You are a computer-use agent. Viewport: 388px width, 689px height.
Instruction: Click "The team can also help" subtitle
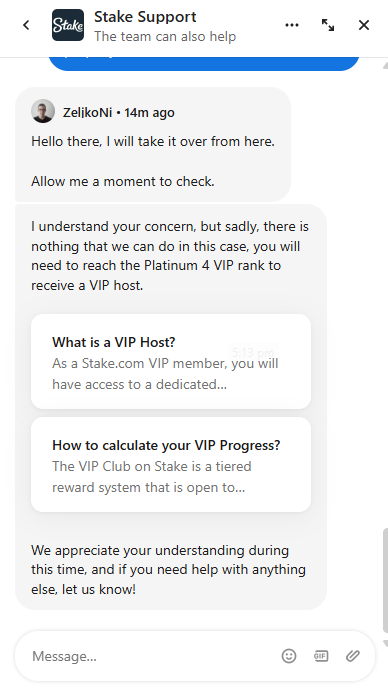(165, 36)
